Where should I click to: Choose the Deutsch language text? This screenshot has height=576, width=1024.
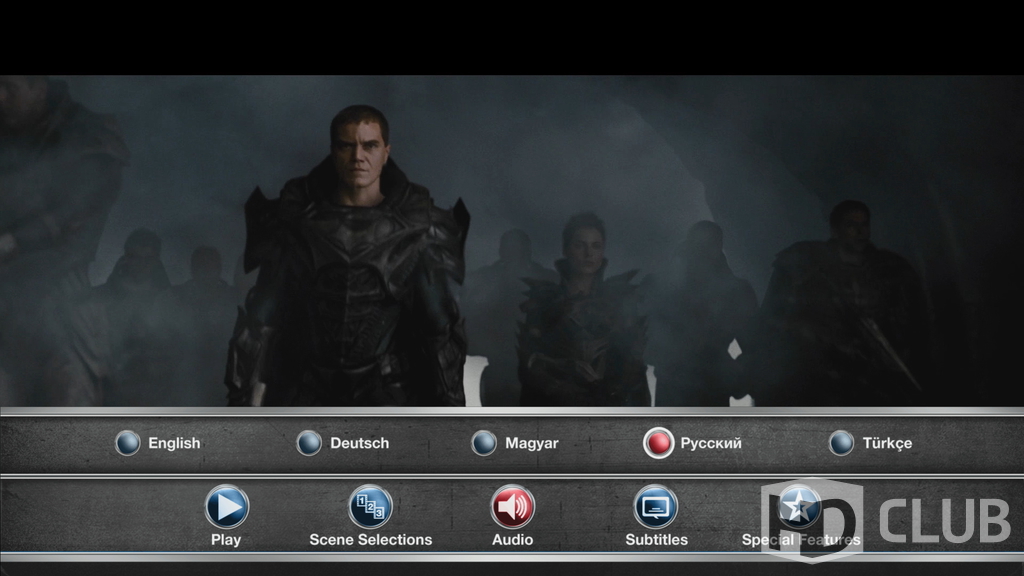[x=359, y=443]
